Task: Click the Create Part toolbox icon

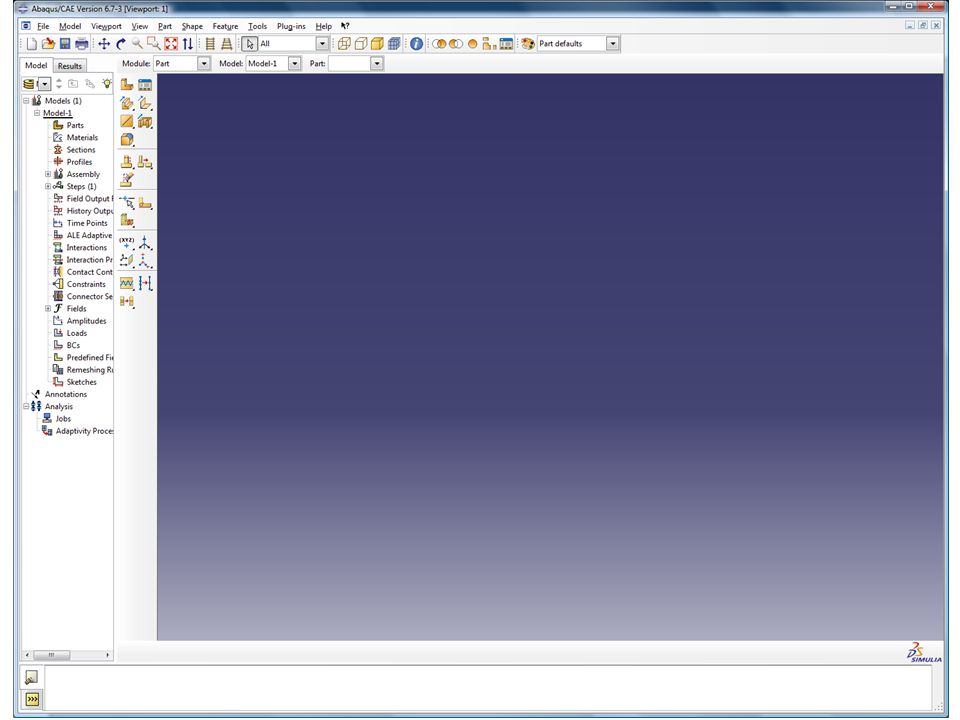Action: [x=127, y=84]
